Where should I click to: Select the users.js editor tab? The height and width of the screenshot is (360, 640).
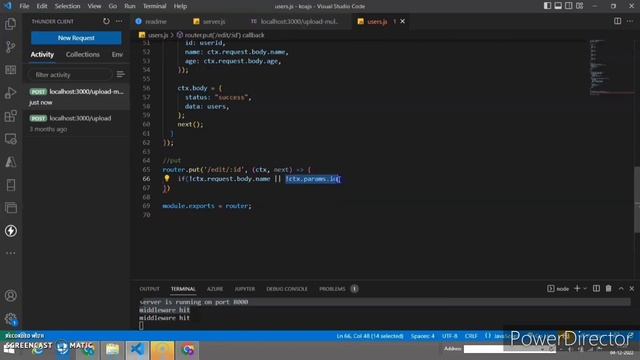(377, 21)
